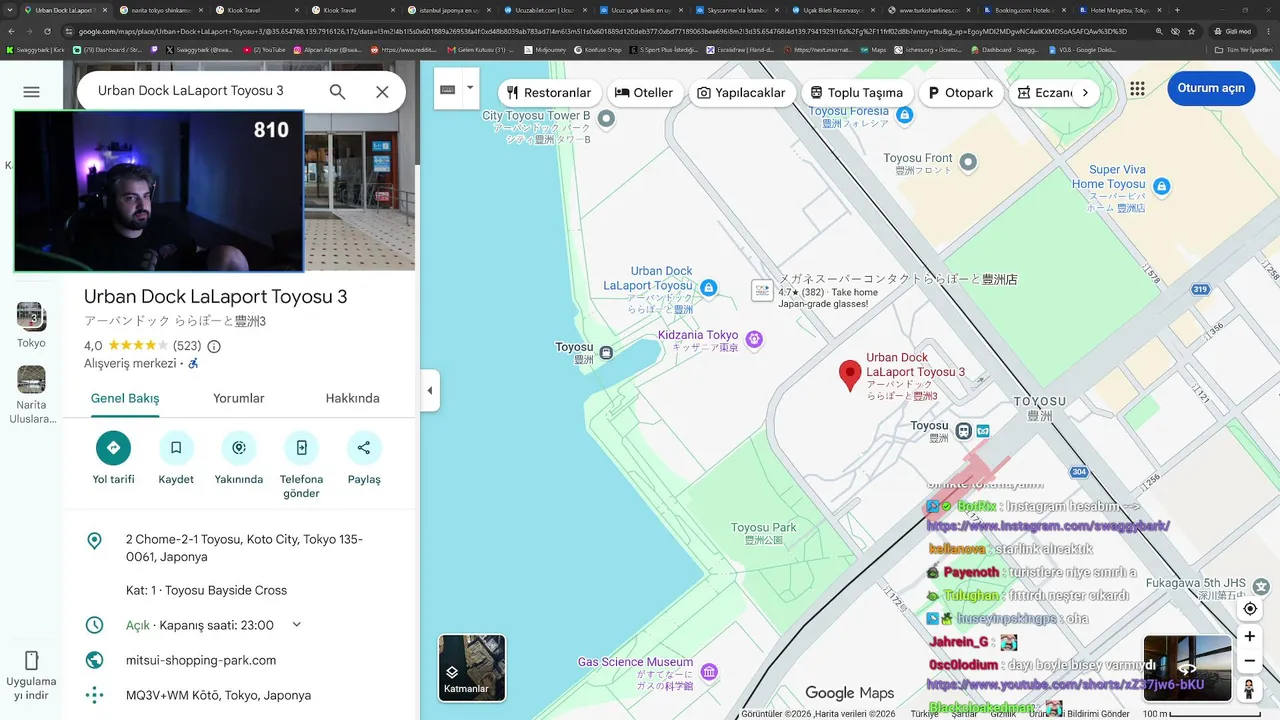Click the City Toyosu Tower B marker

606,118
